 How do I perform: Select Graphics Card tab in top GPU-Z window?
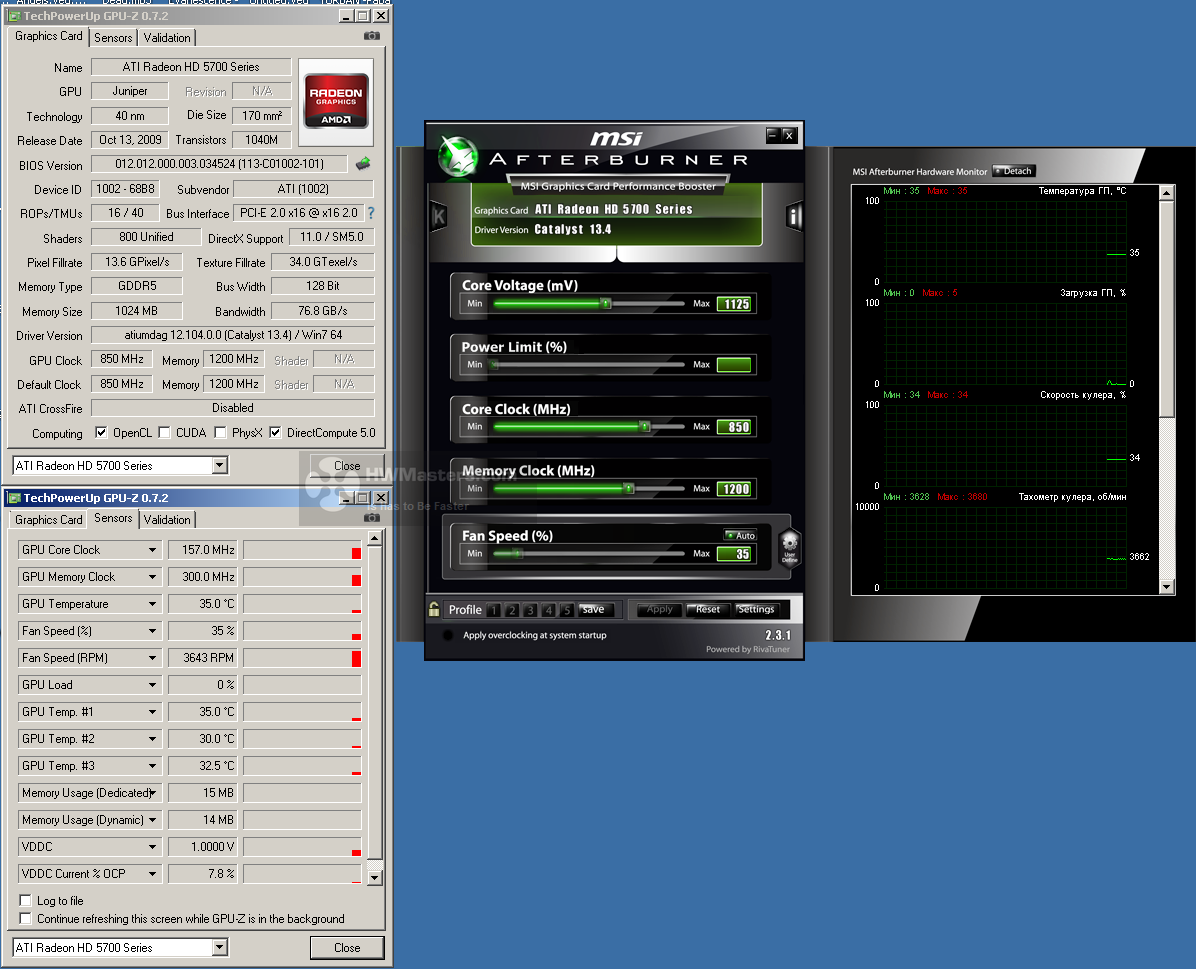tap(49, 36)
